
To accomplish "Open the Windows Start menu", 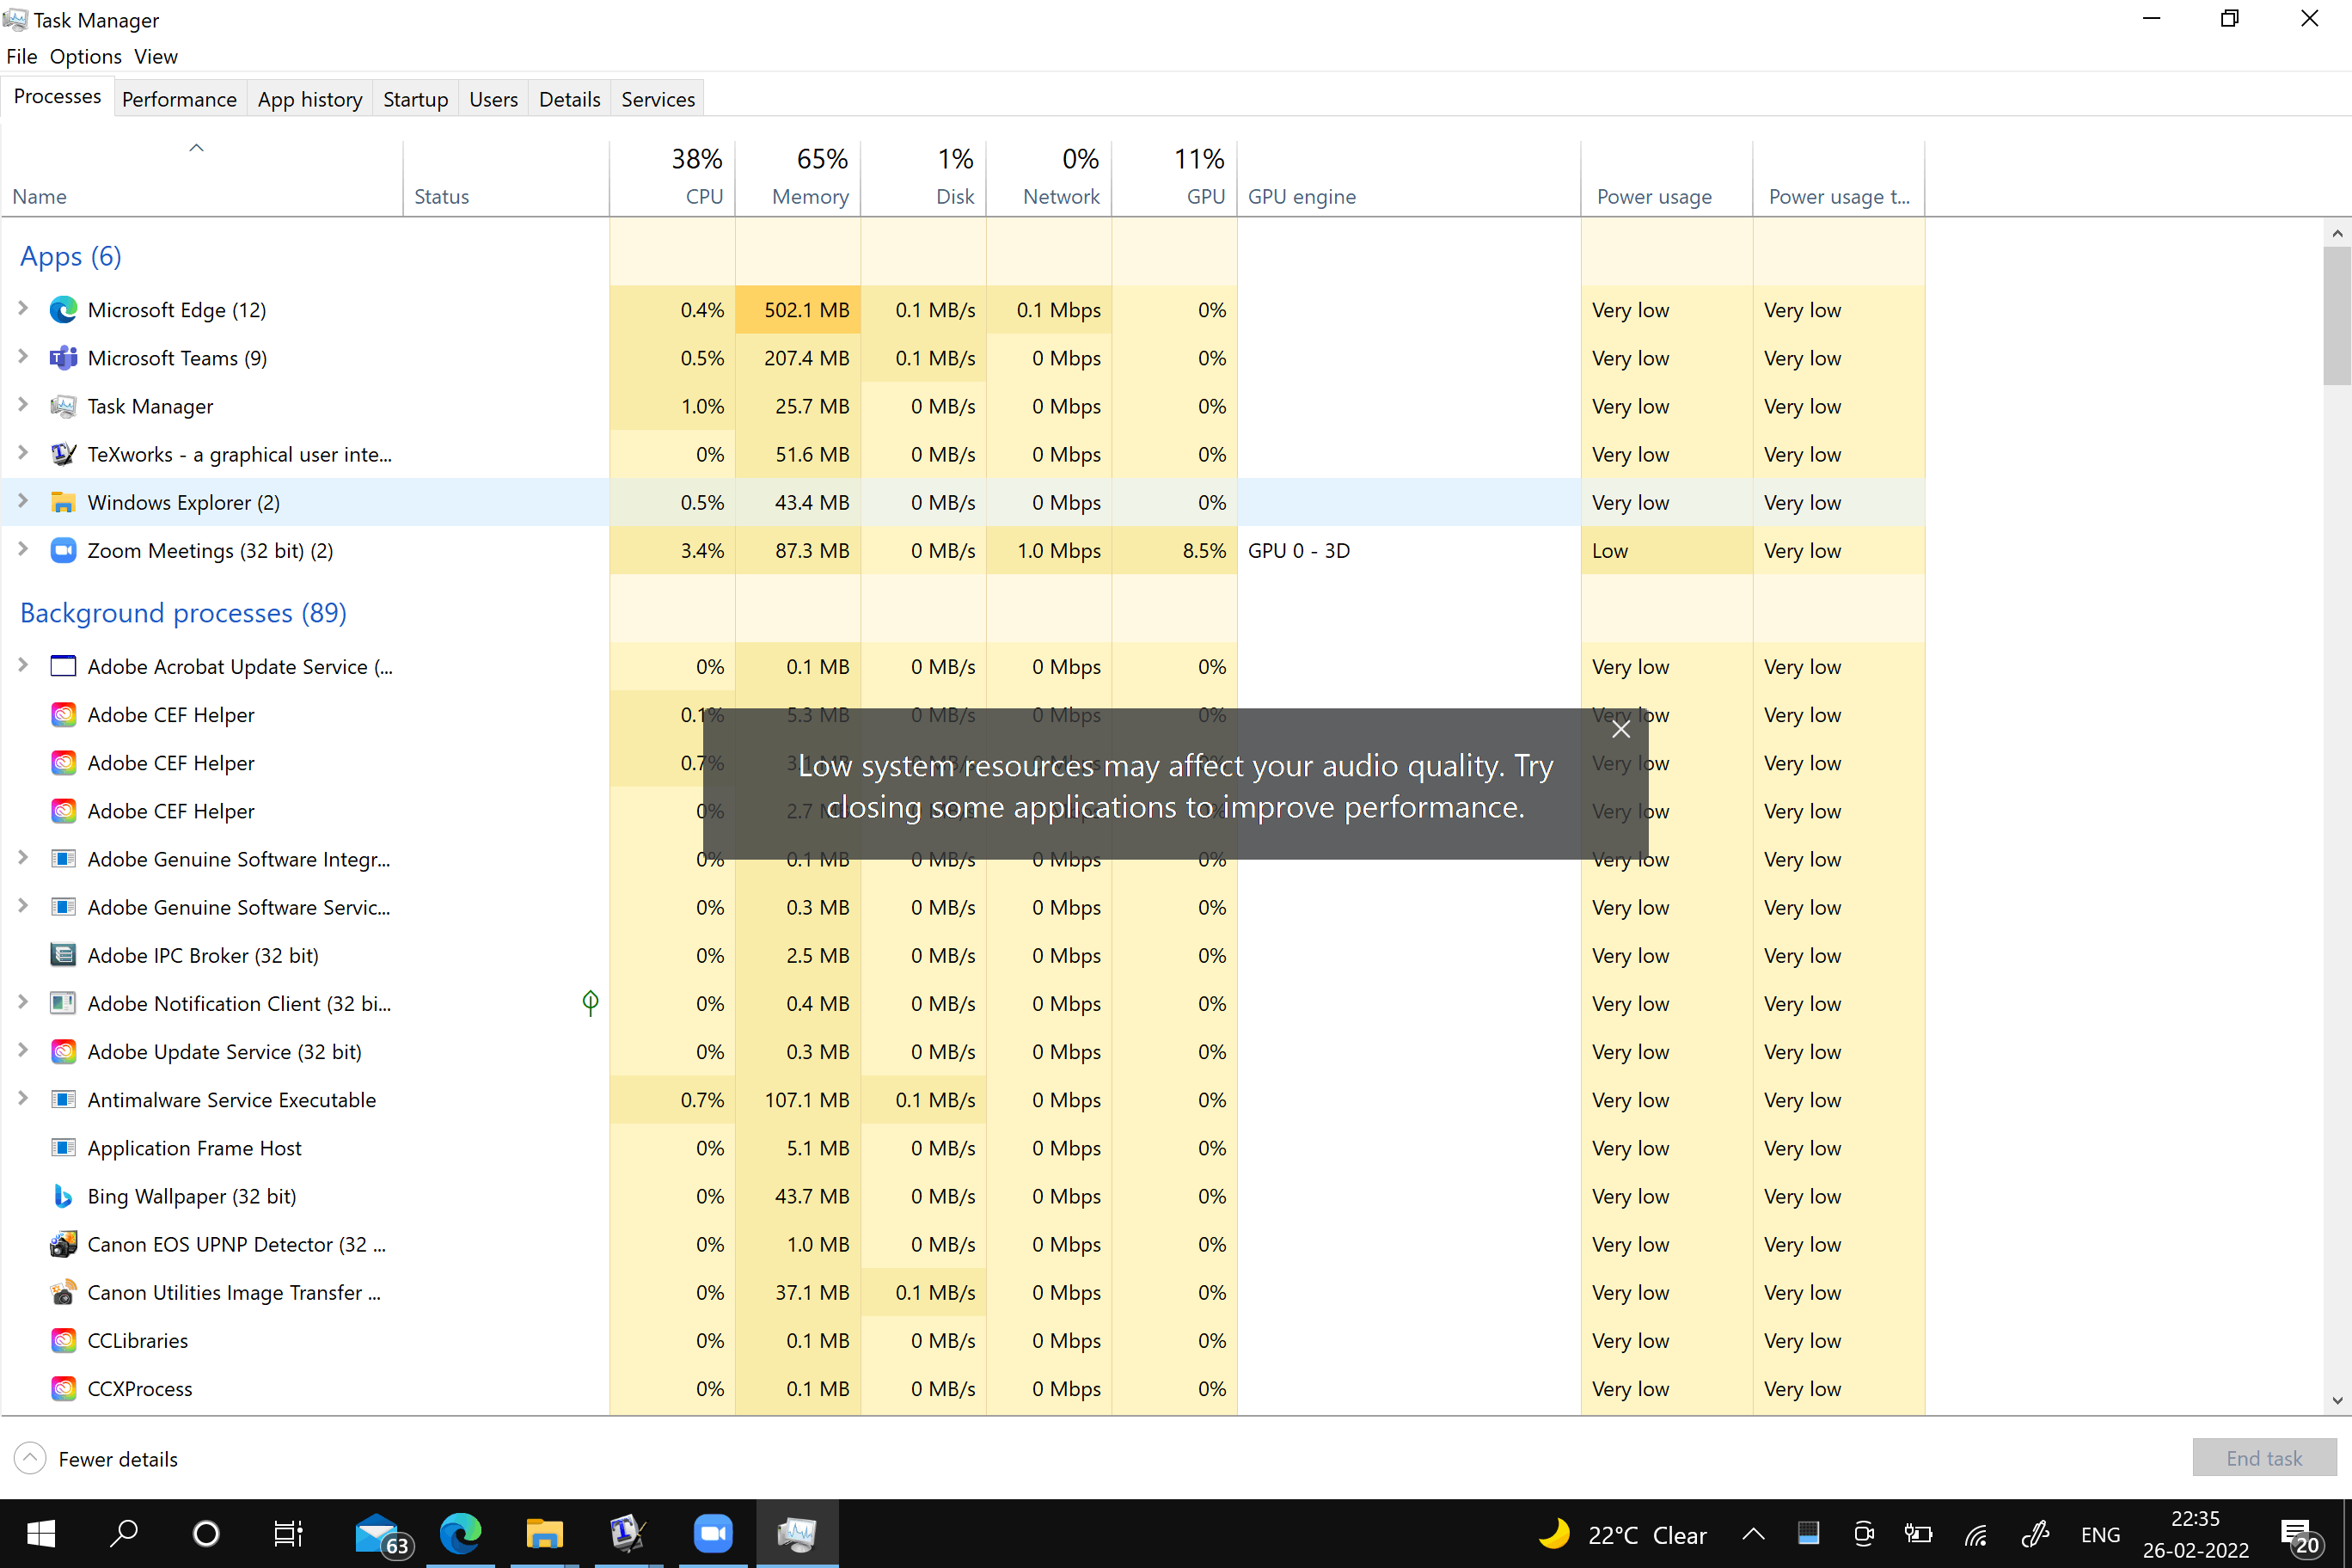I will click(x=41, y=1533).
